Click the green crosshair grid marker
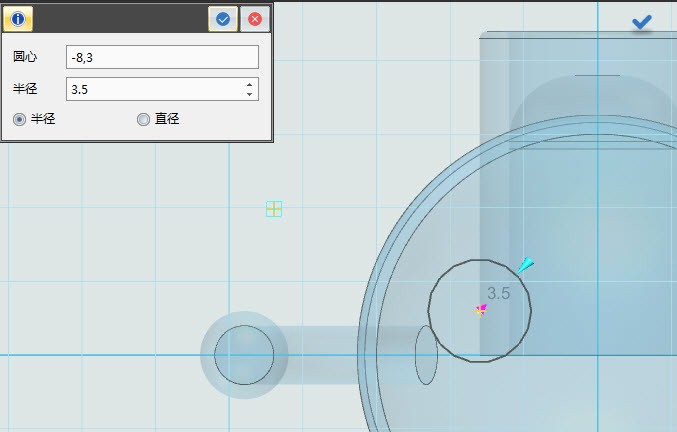 (274, 208)
